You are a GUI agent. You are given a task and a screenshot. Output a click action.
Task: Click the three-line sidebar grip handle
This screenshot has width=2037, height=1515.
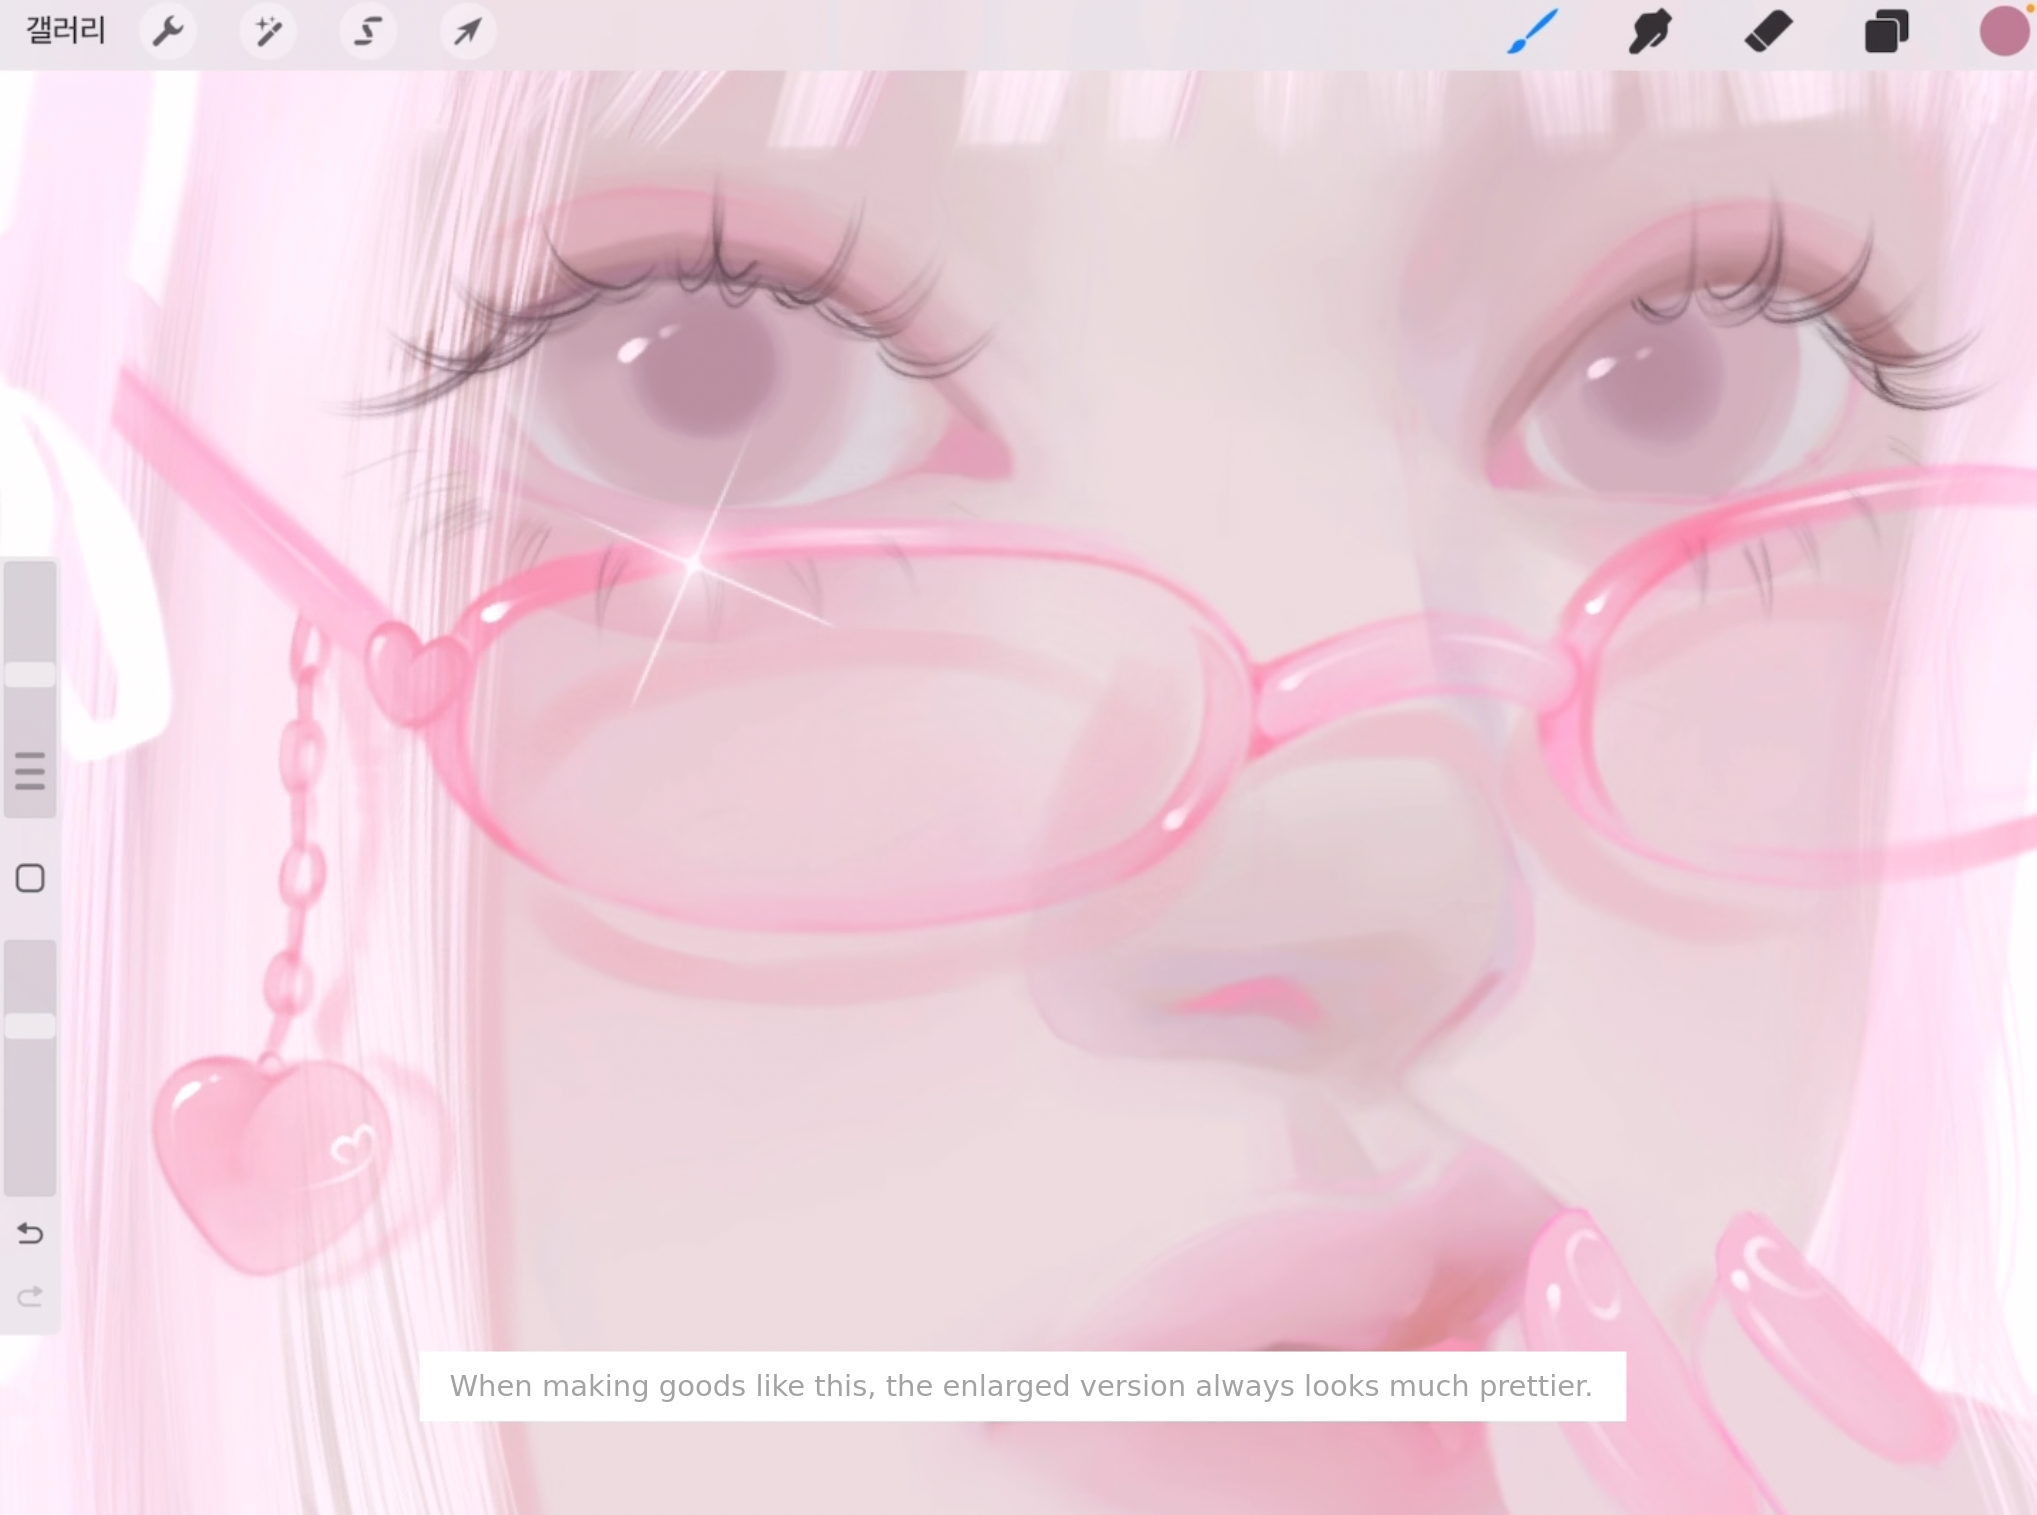pyautogui.click(x=30, y=771)
